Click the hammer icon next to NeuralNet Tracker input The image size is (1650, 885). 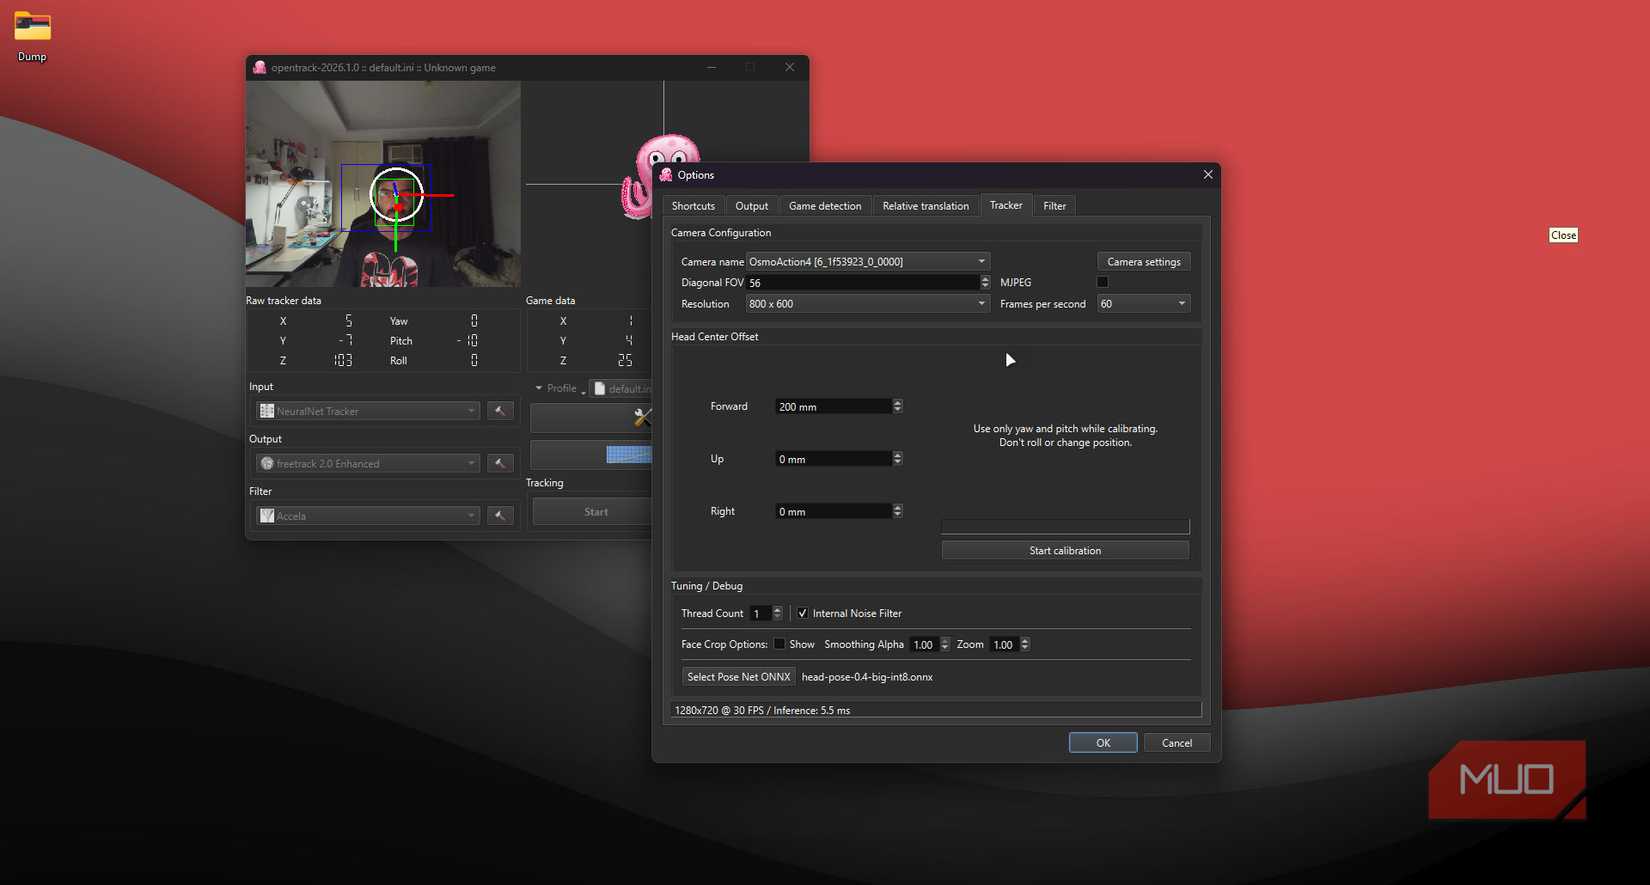[500, 411]
